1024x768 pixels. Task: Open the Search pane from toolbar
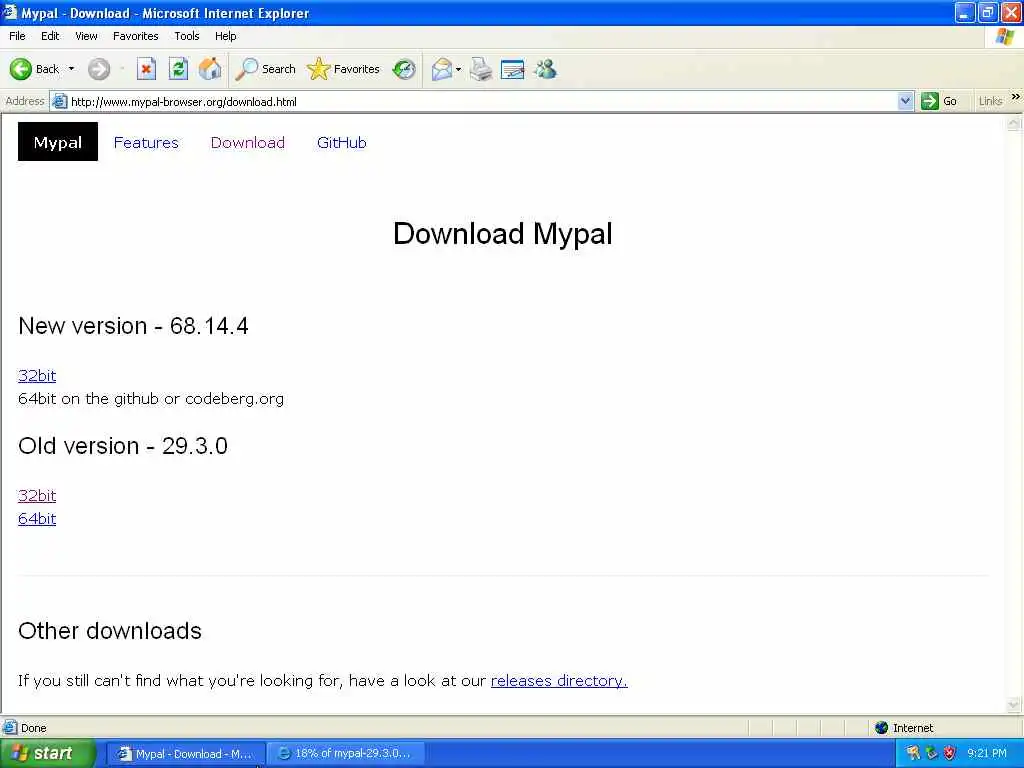coord(265,69)
